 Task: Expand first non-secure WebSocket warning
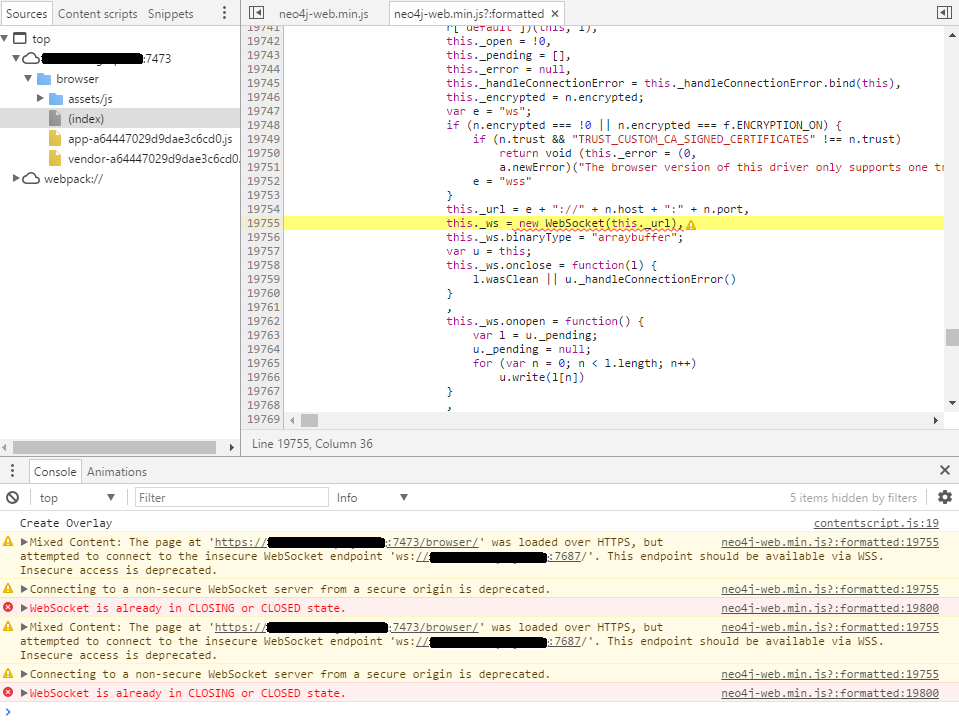point(24,589)
